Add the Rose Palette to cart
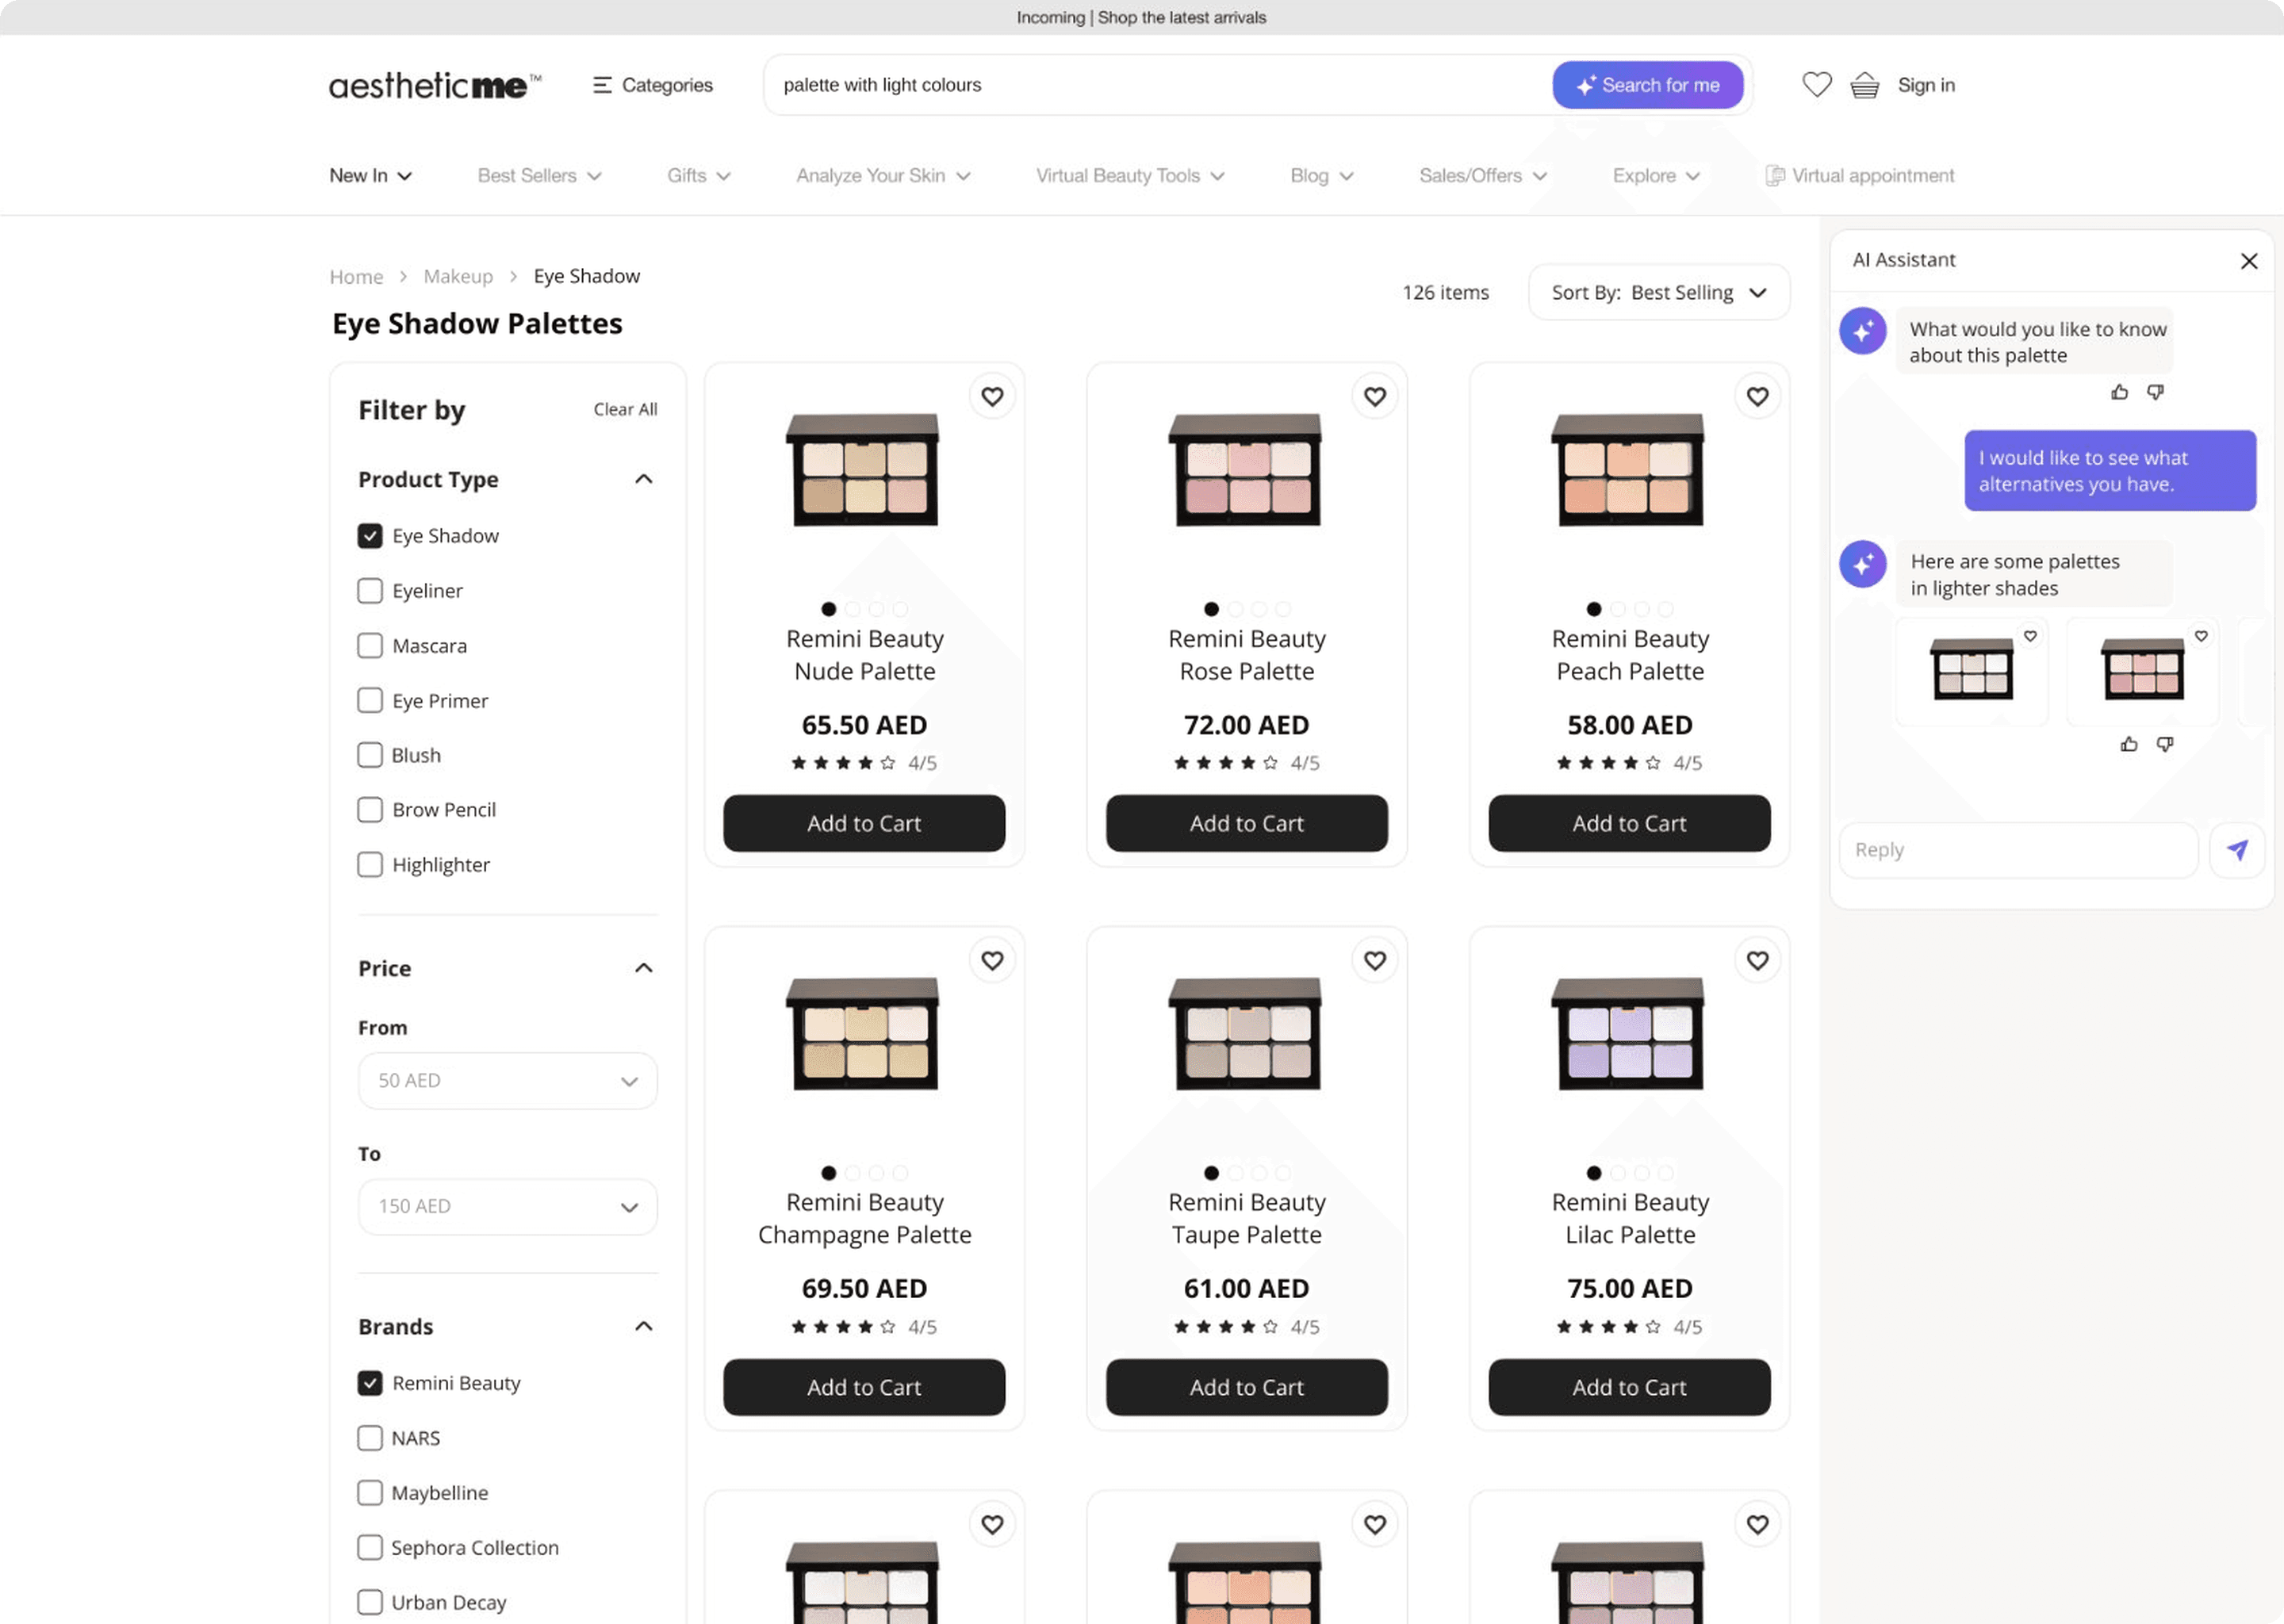 1246,823
